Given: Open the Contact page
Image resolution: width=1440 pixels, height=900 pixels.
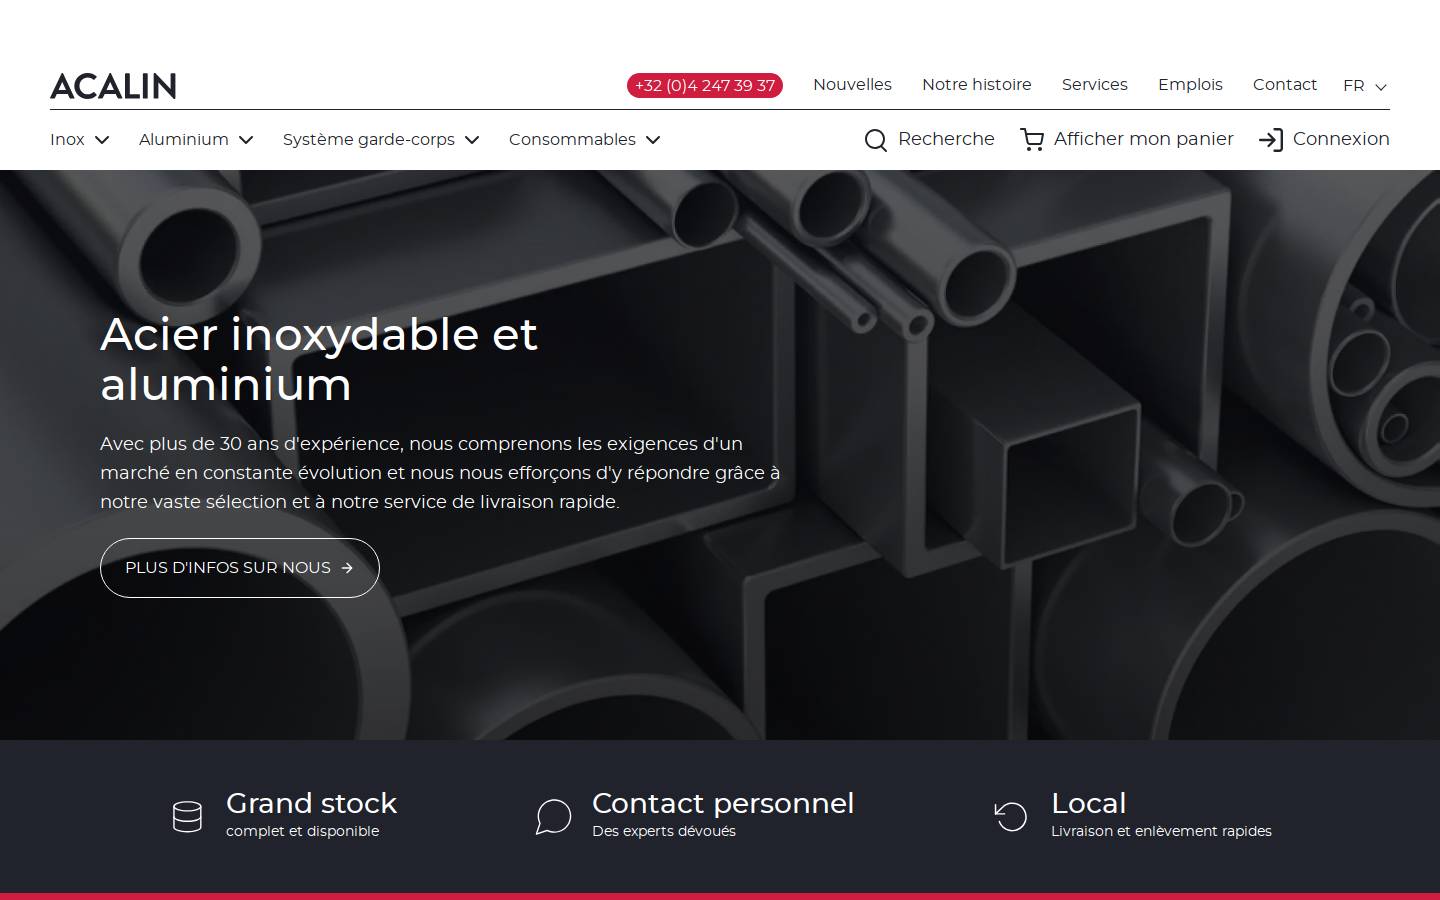Looking at the screenshot, I should (x=1284, y=85).
